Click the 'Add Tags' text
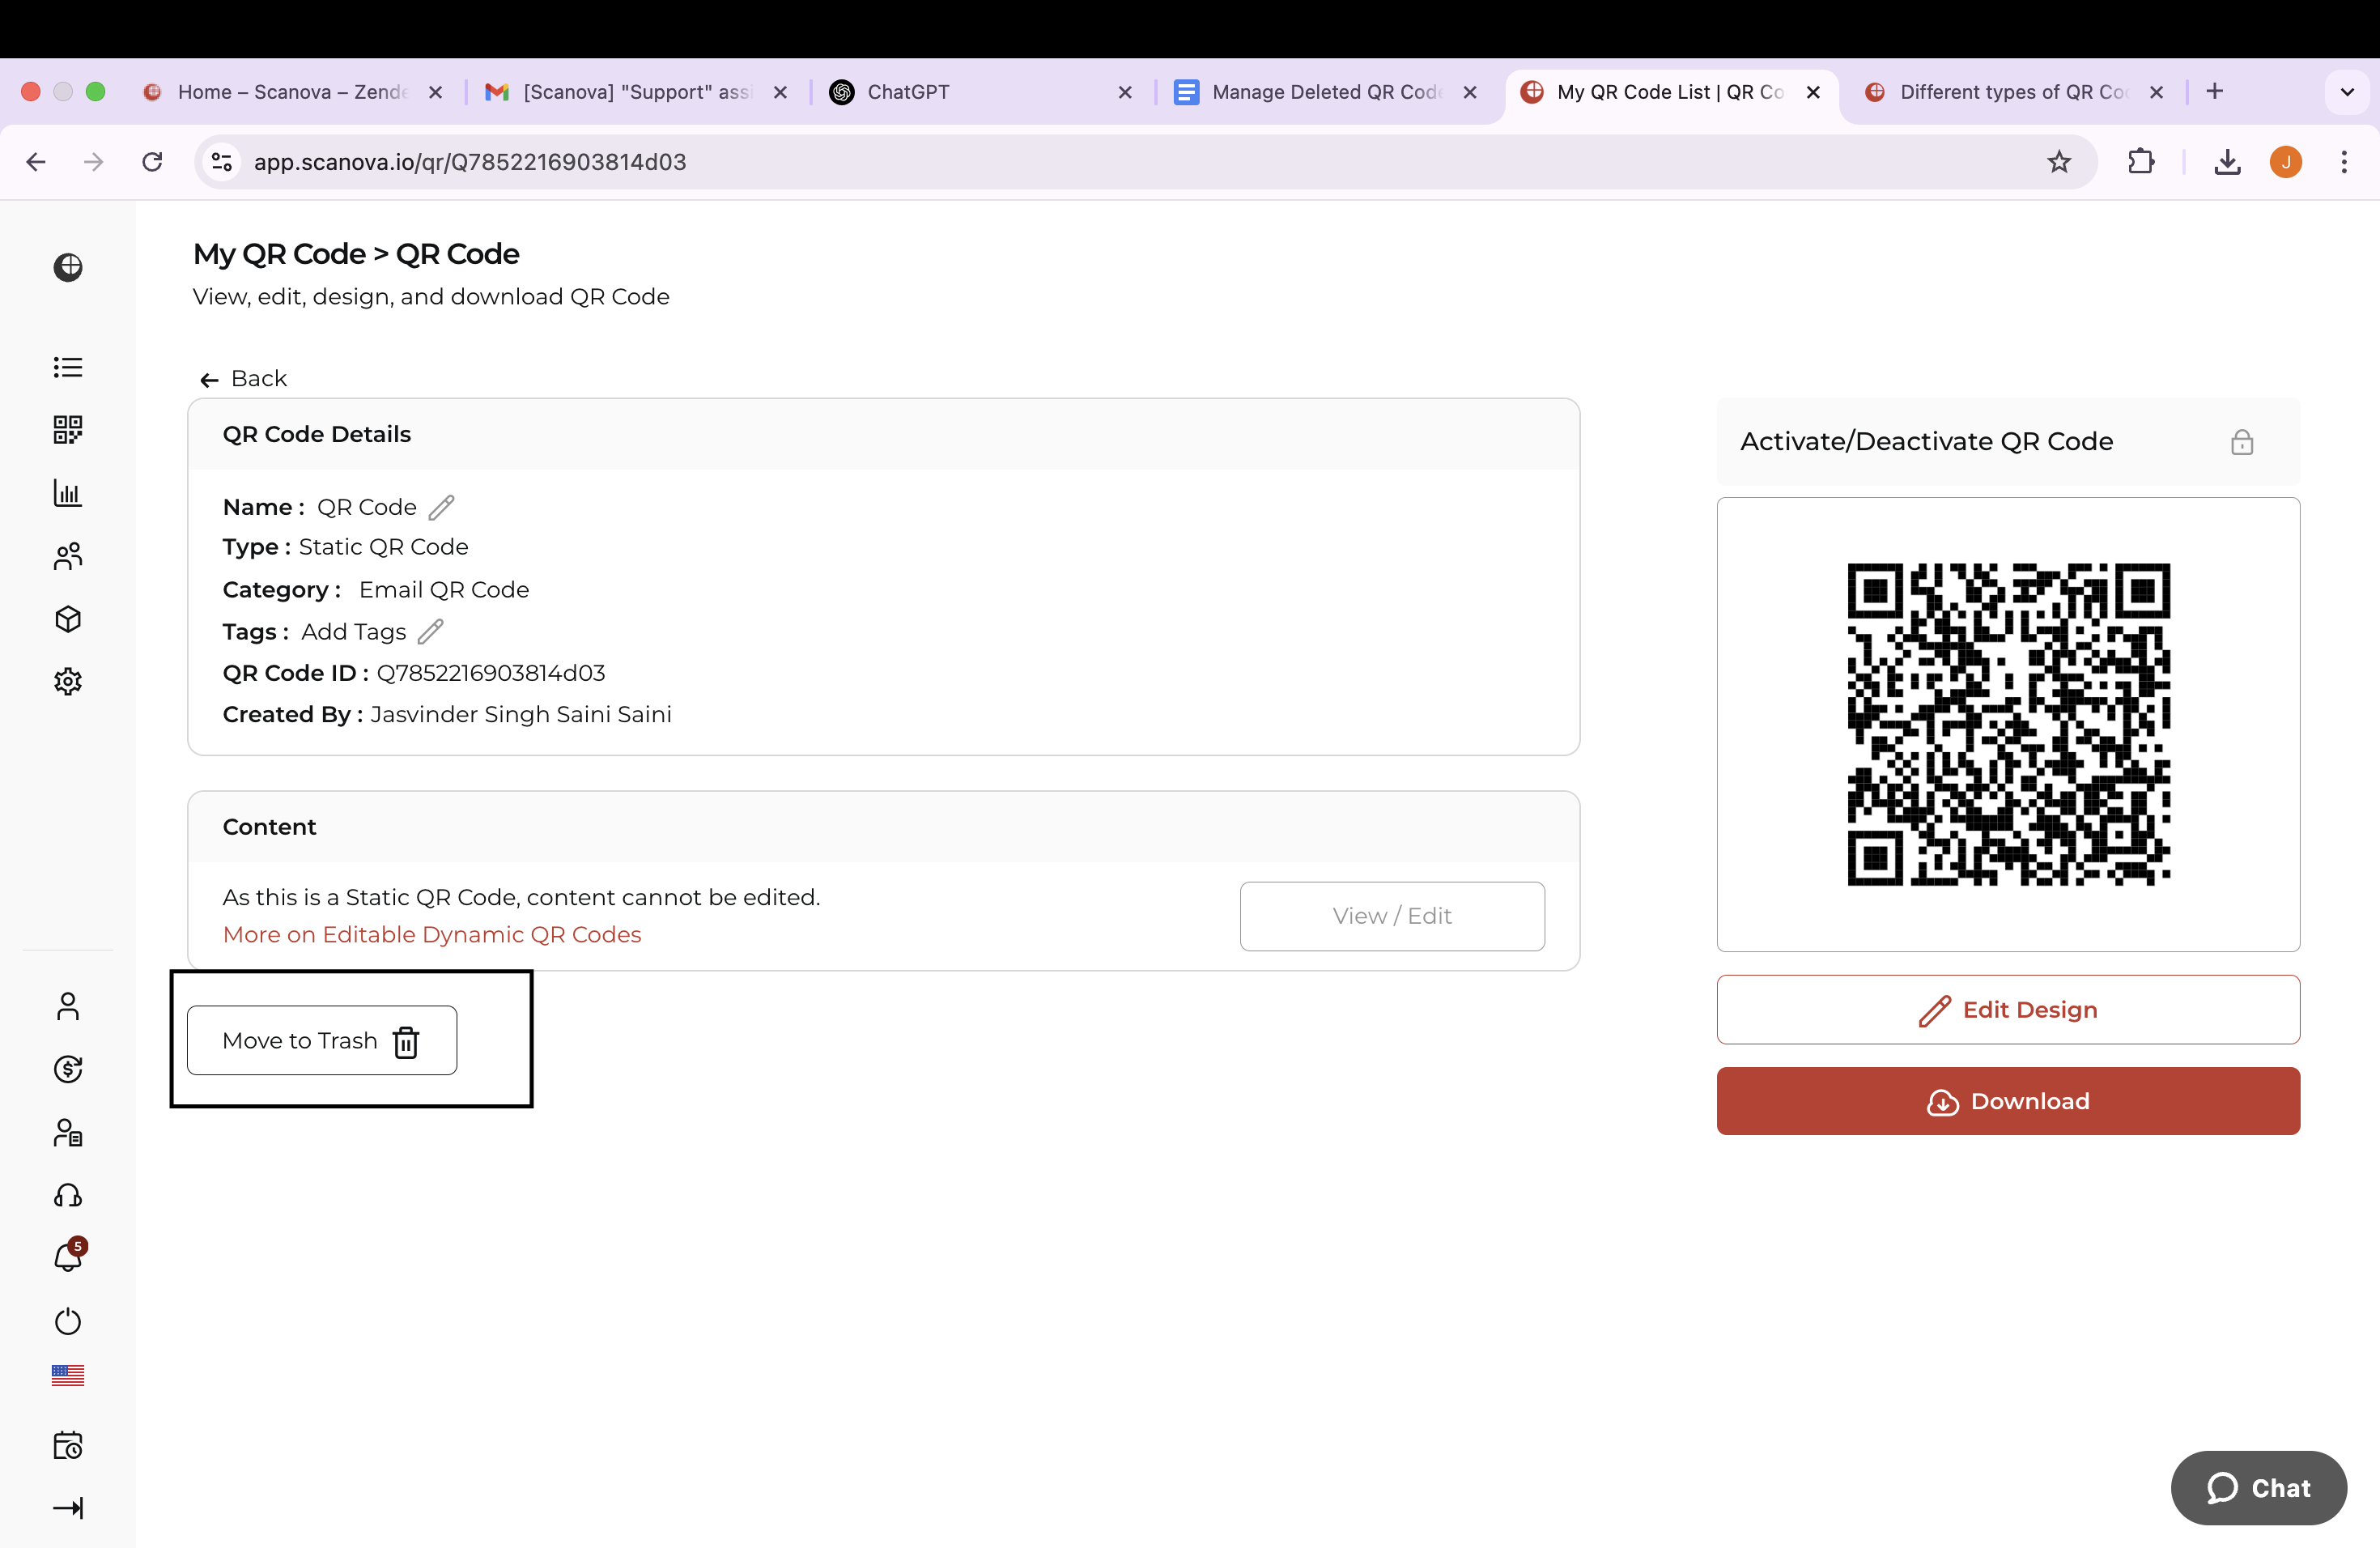2380x1548 pixels. (x=354, y=632)
